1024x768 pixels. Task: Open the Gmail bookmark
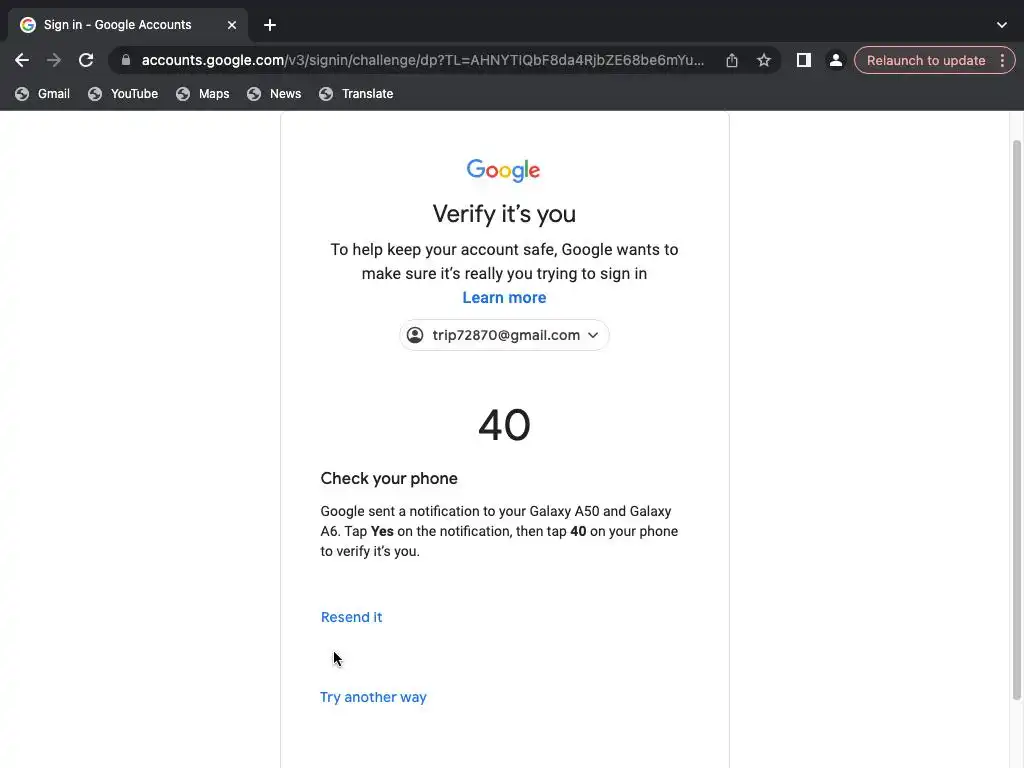tap(43, 94)
